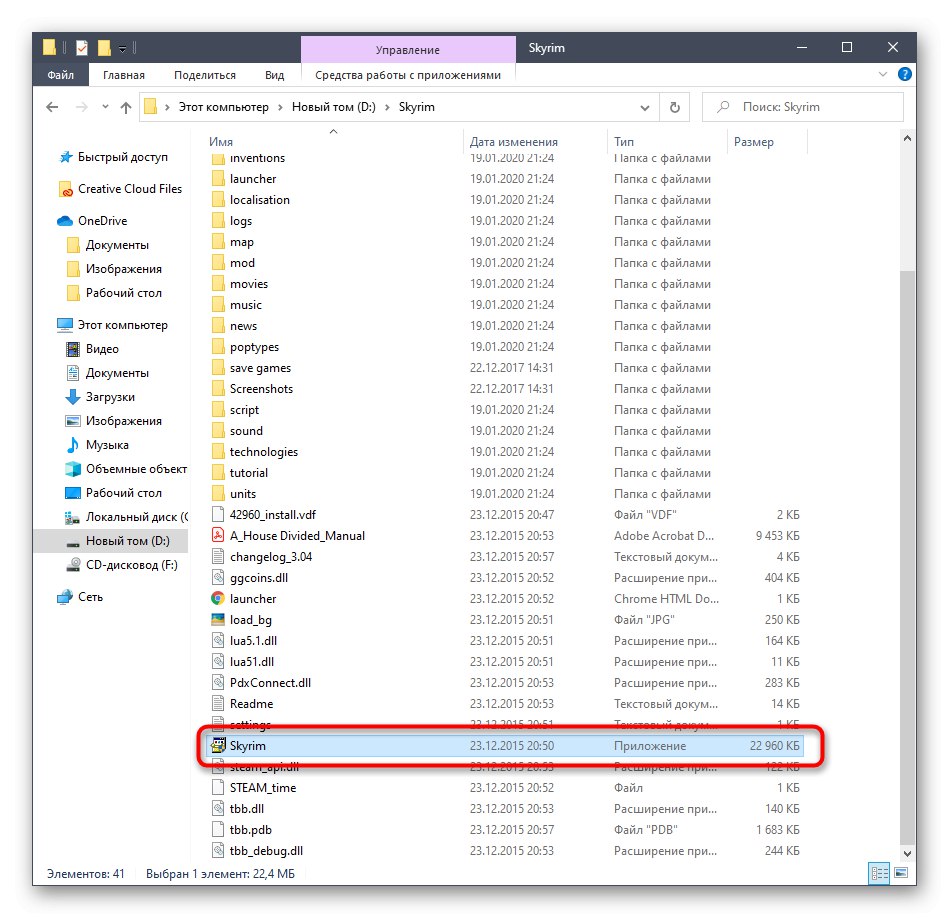Image resolution: width=949 pixels, height=918 pixels.
Task: Click the Properties icon in the title bar toolbar
Action: 82,46
